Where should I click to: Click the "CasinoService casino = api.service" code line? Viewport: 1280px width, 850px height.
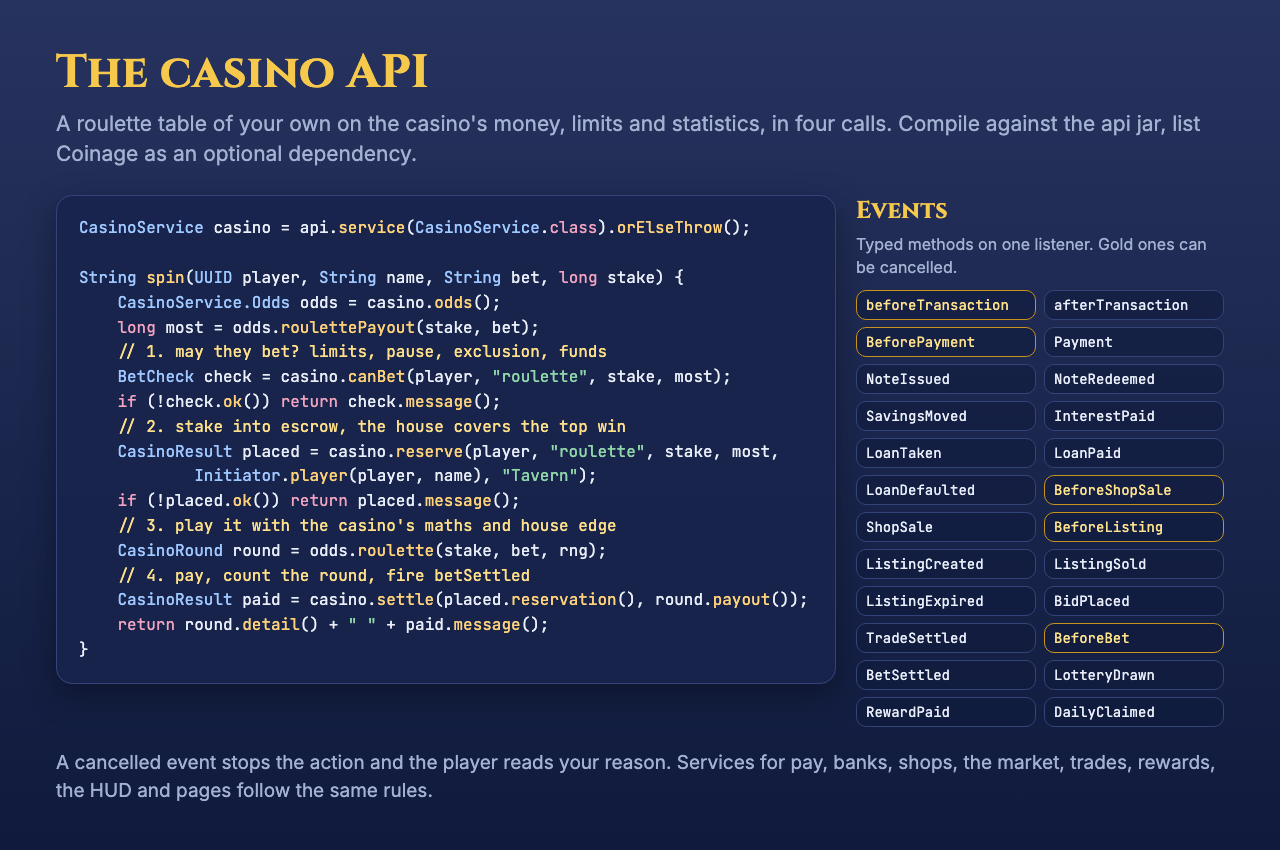(415, 227)
